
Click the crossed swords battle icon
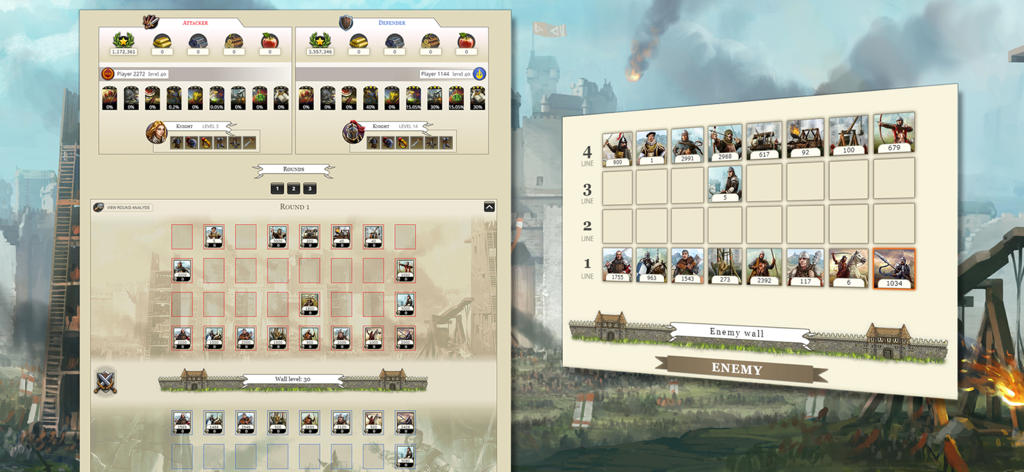coord(104,381)
